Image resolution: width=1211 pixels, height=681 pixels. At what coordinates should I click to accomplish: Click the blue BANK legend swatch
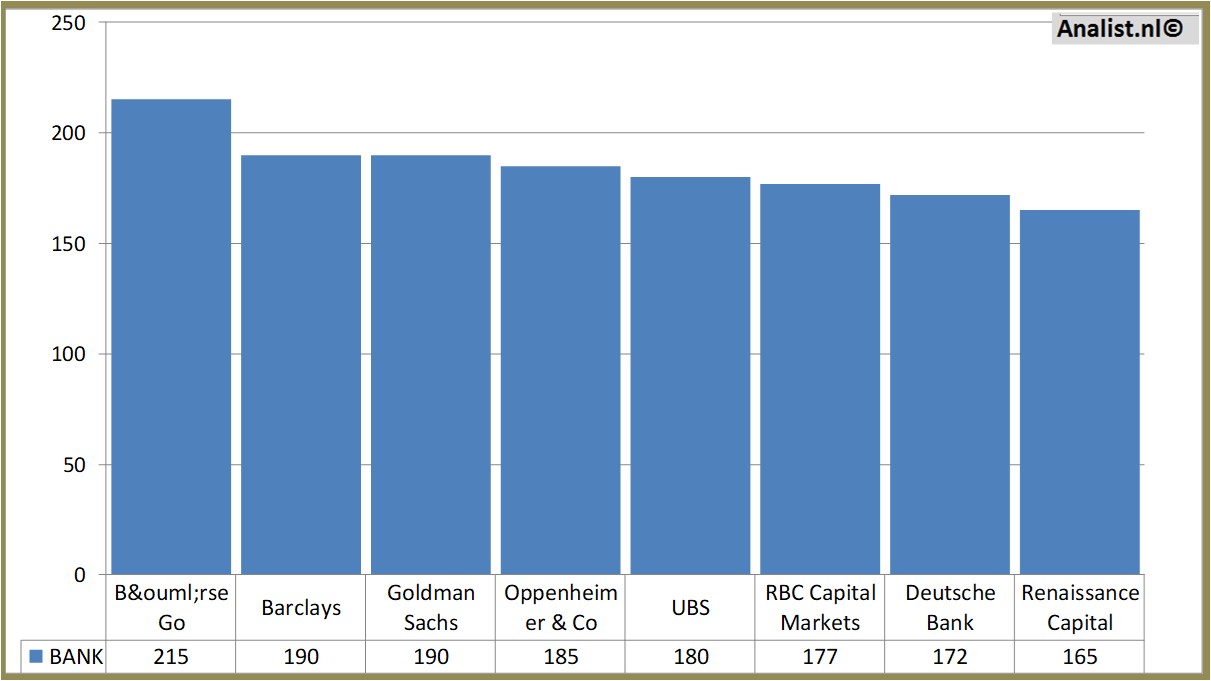point(36,657)
